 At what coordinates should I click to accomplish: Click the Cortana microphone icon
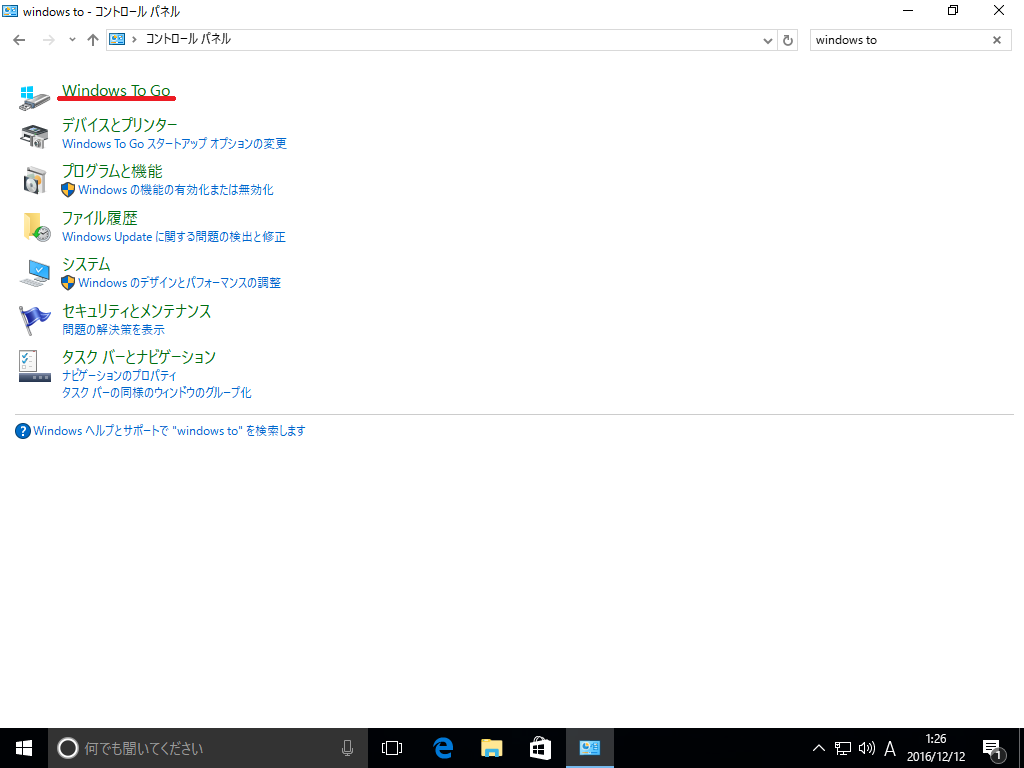(347, 748)
